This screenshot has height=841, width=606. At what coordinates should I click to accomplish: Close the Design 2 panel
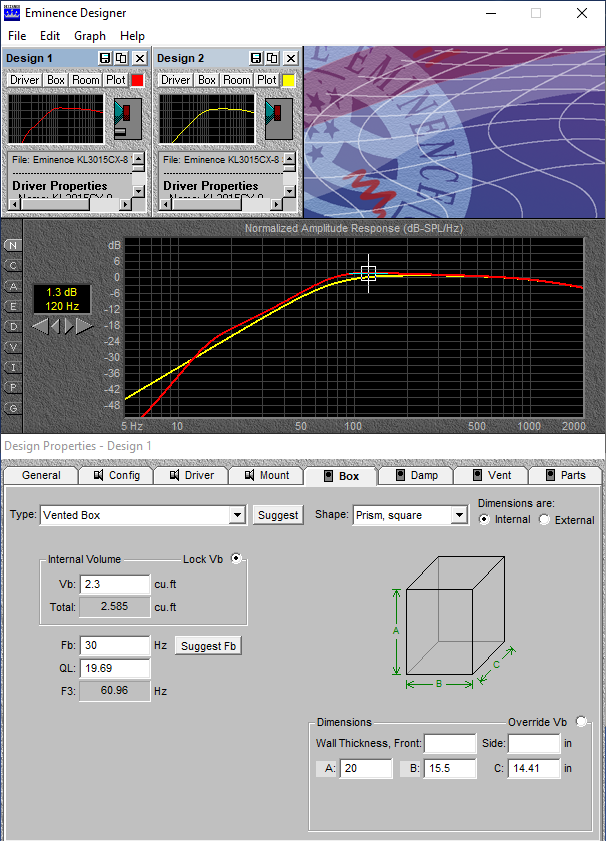point(291,58)
